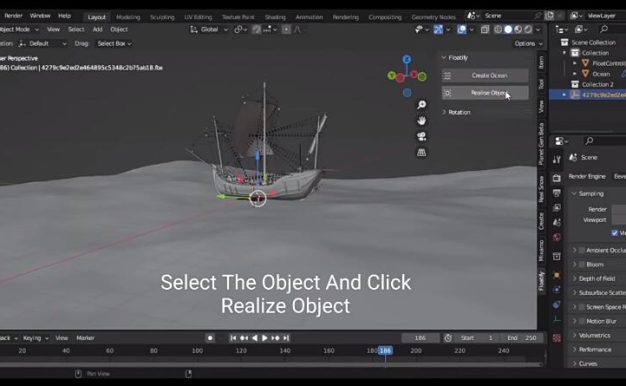Select solid viewport shading icon
The height and width of the screenshot is (386, 626).
click(508, 29)
